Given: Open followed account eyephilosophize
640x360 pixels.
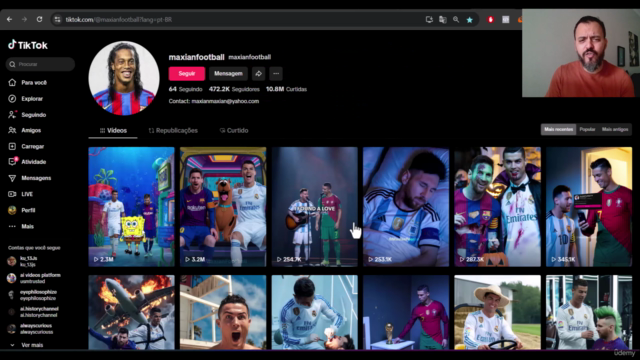Looking at the screenshot, I should [x=32, y=295].
